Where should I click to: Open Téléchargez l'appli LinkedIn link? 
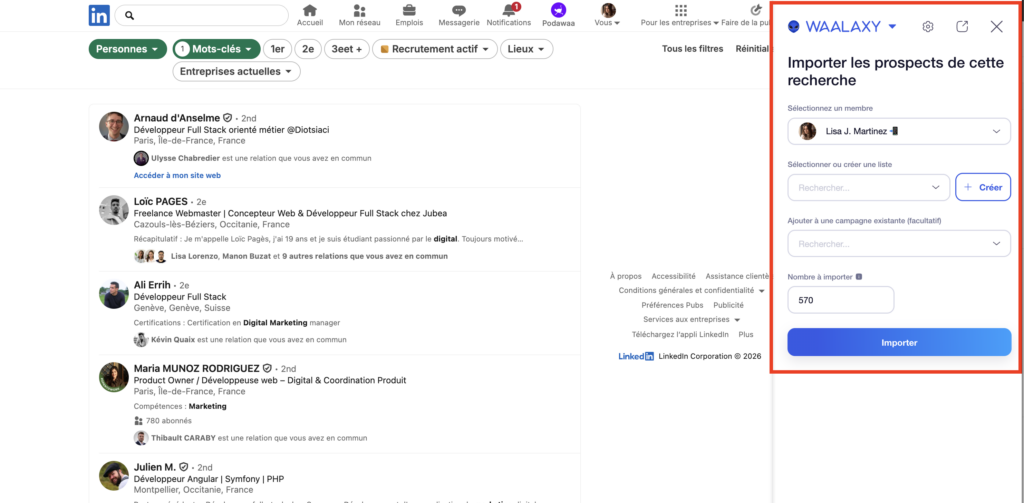click(x=680, y=334)
